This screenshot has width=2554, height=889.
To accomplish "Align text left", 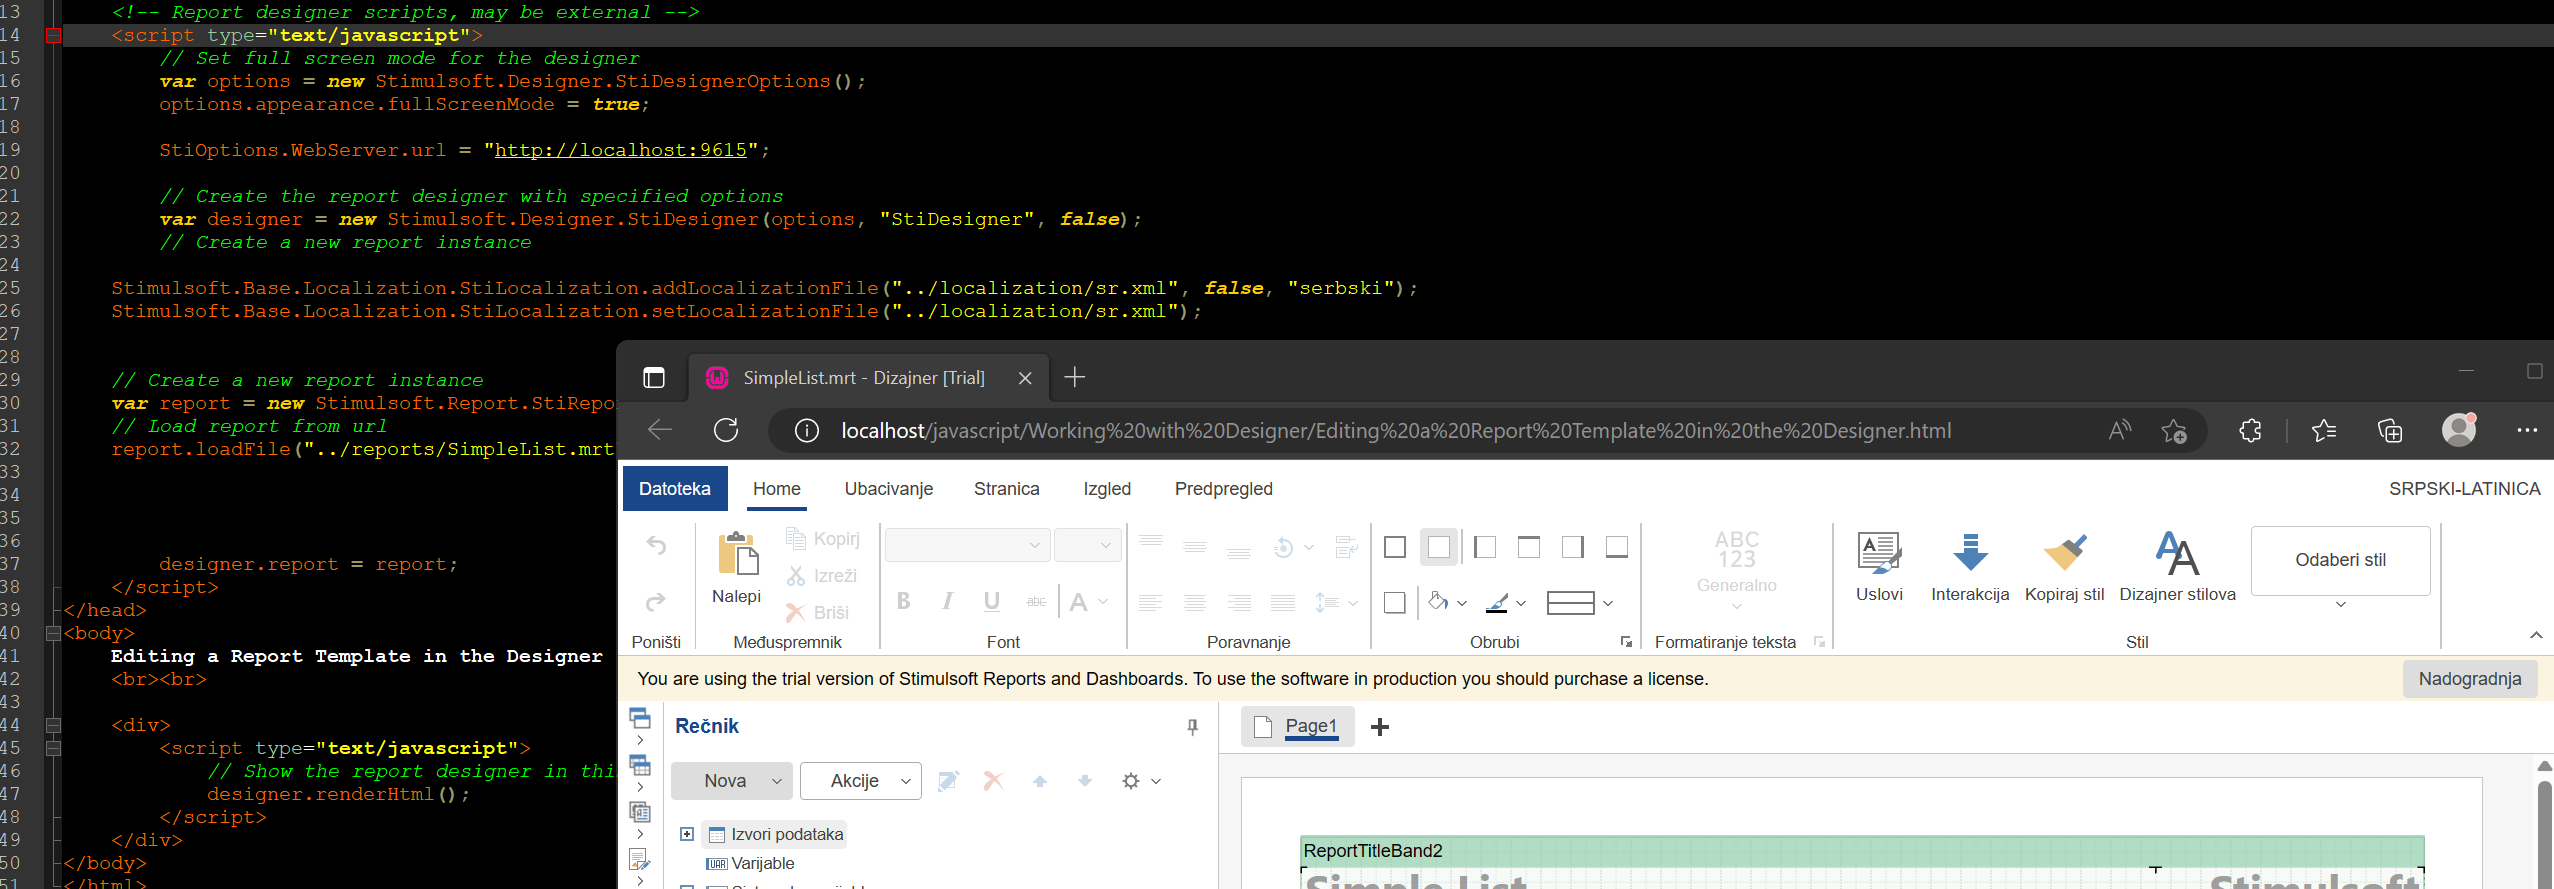I will tap(1151, 602).
